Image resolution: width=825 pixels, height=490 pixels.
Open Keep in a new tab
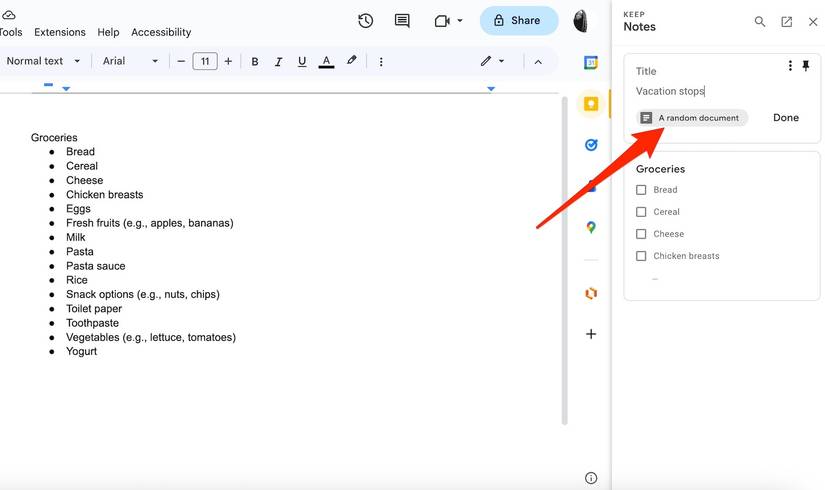click(787, 22)
